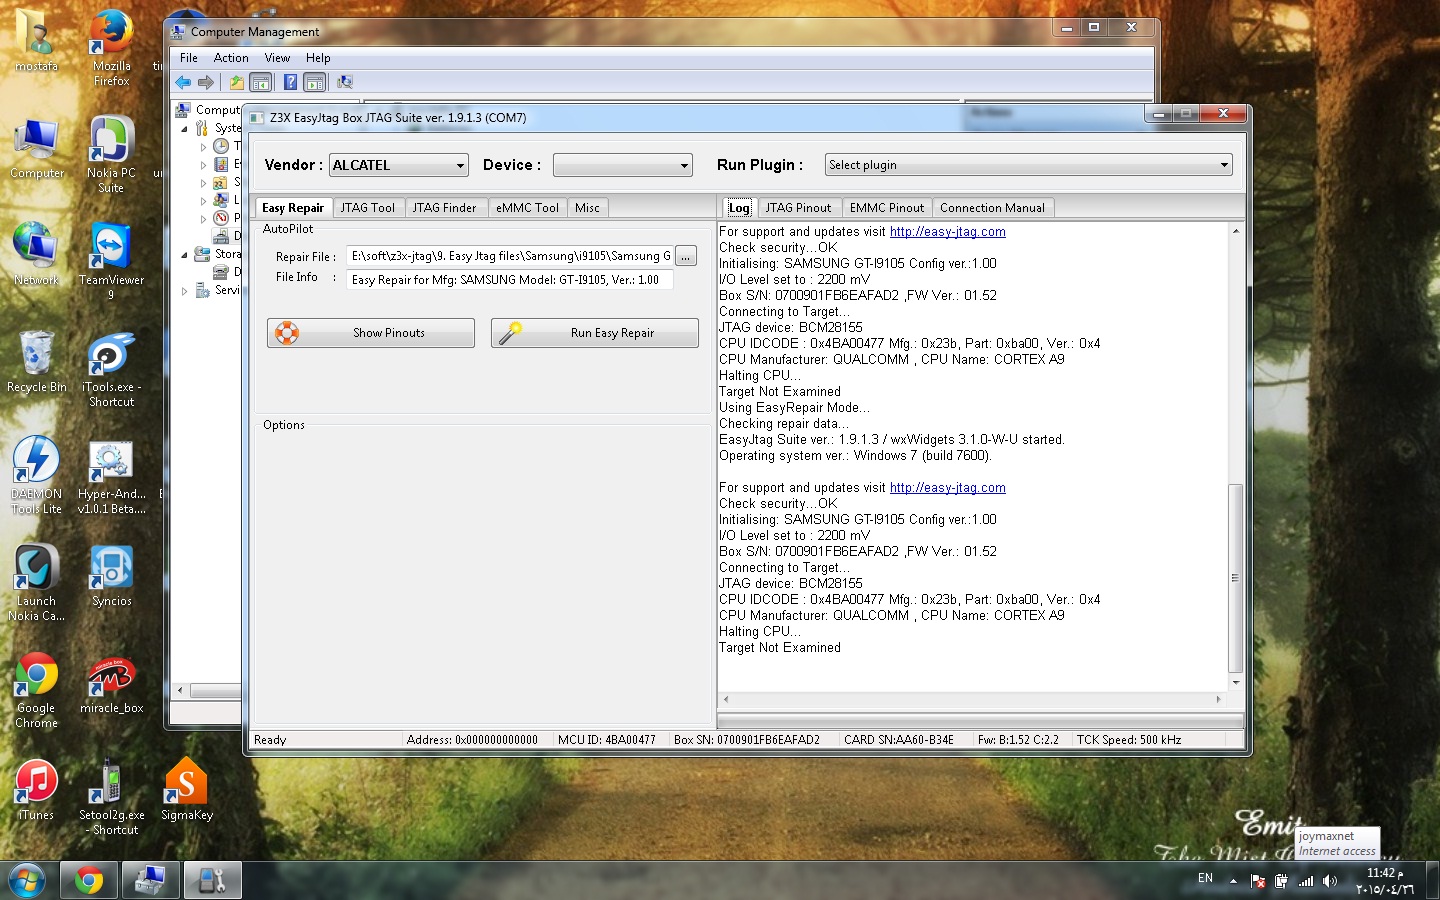Switch to the JTAG Finder tab

[444, 208]
